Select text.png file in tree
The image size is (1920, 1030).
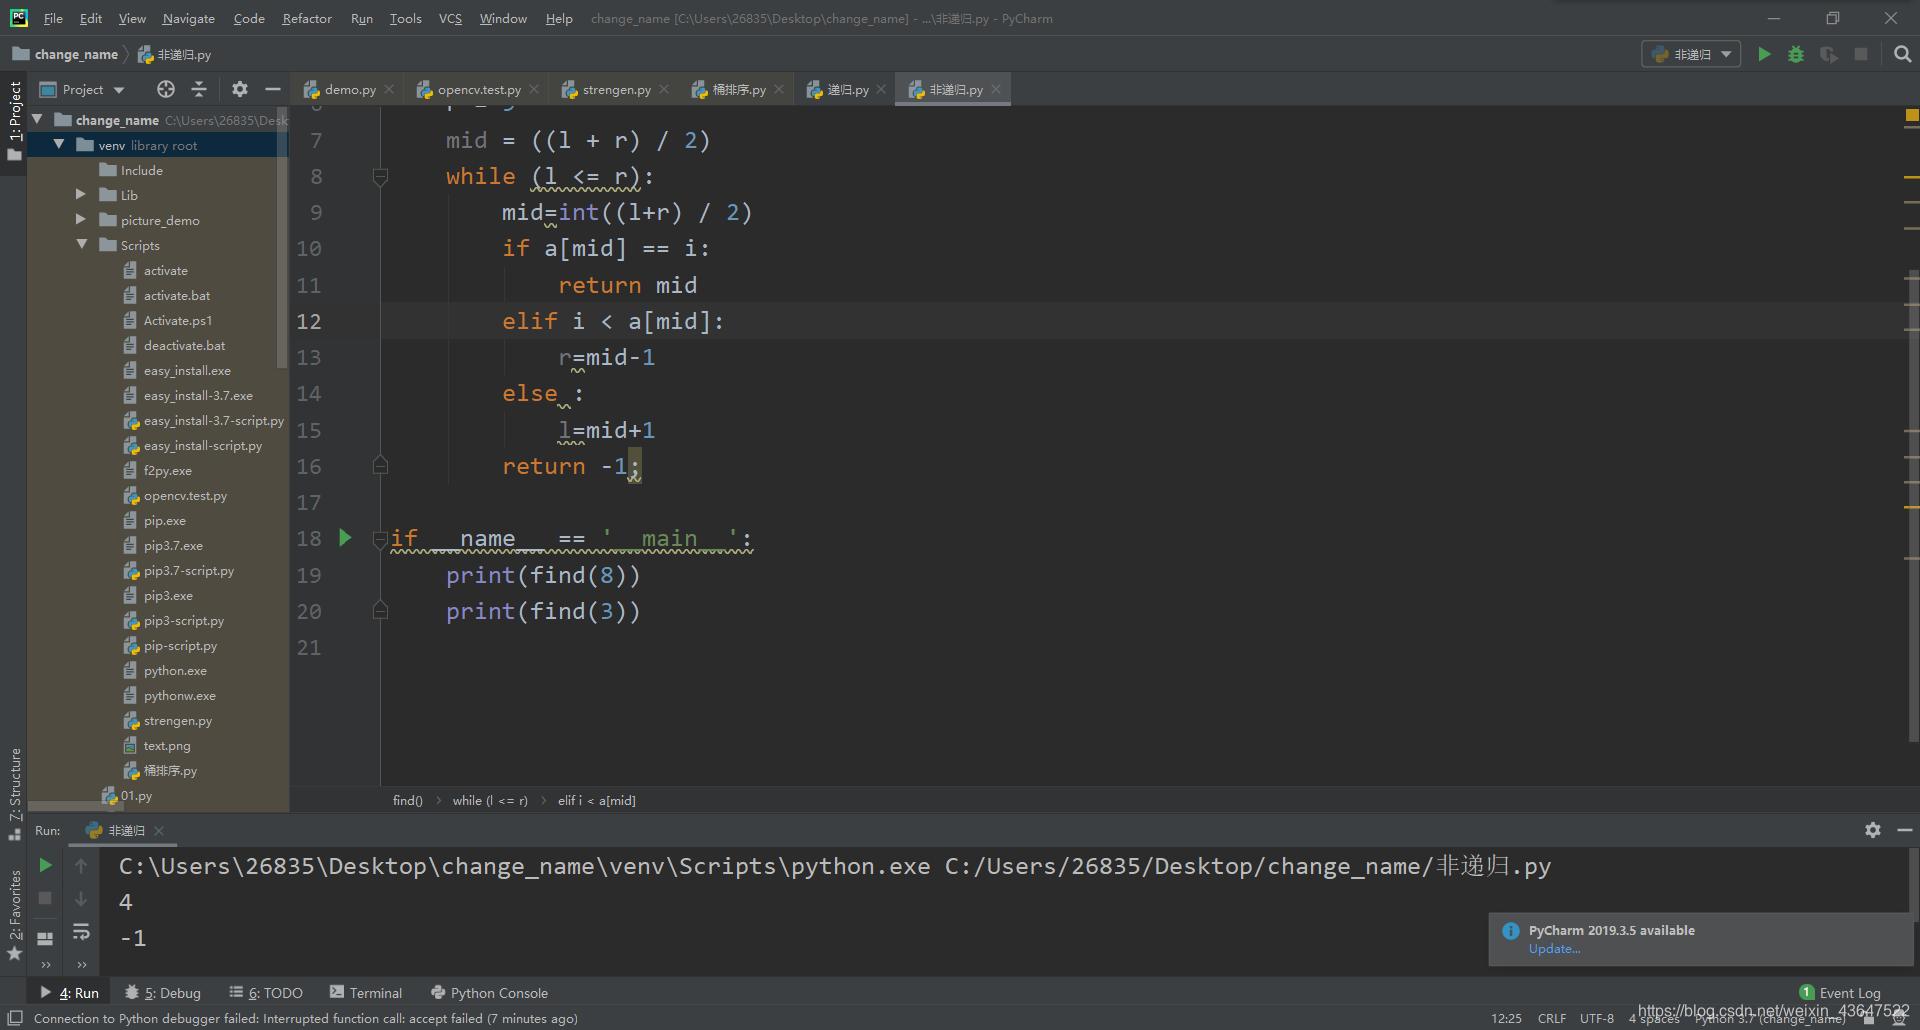tap(167, 745)
